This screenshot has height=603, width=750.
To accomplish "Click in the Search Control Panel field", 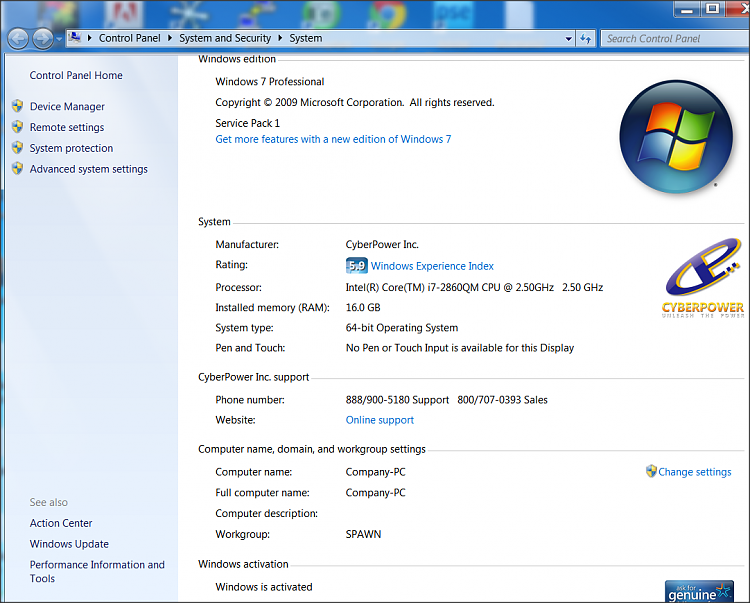I will tap(674, 39).
